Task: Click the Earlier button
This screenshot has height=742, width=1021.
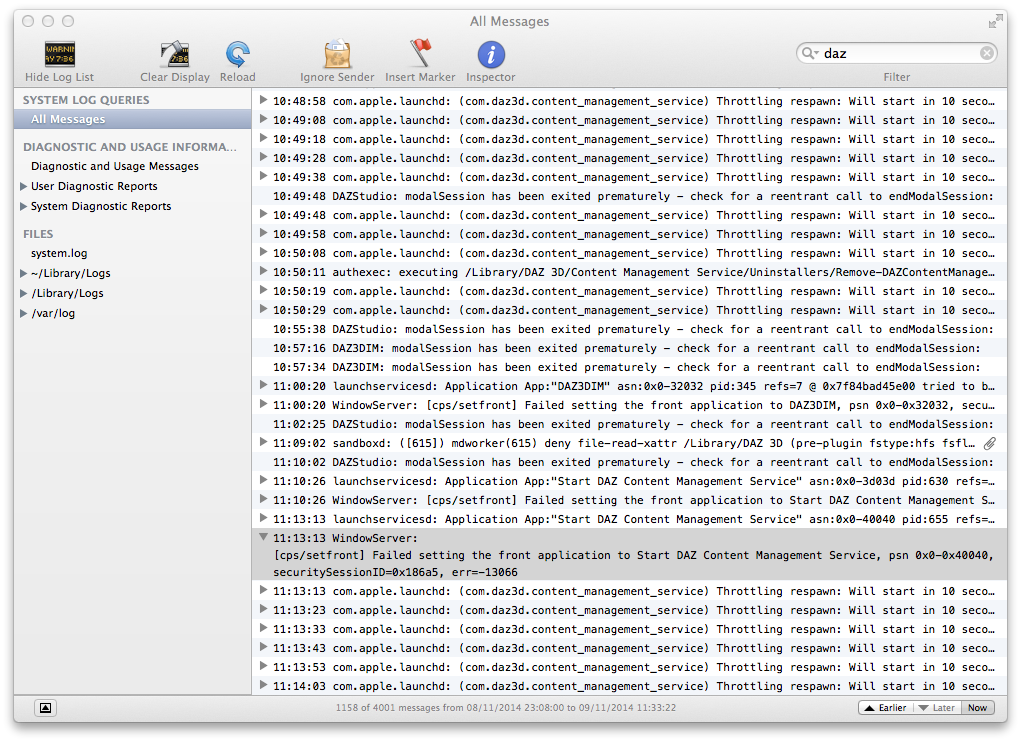Action: [886, 708]
